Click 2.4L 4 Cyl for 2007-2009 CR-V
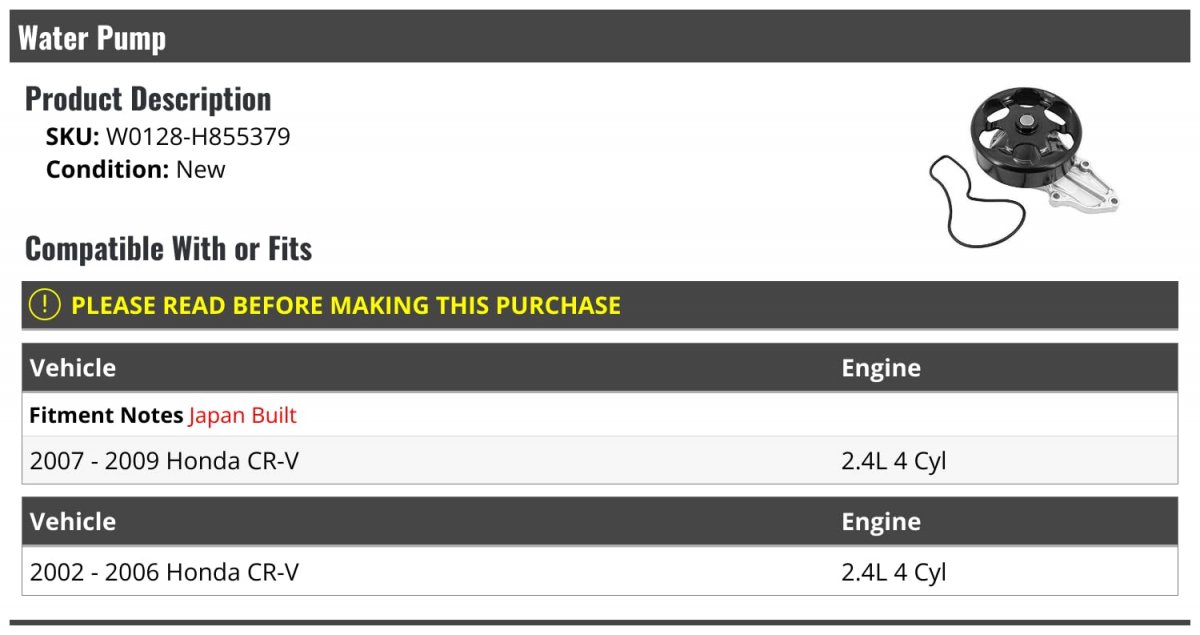Viewport: 1200px width, 635px height. coord(894,461)
